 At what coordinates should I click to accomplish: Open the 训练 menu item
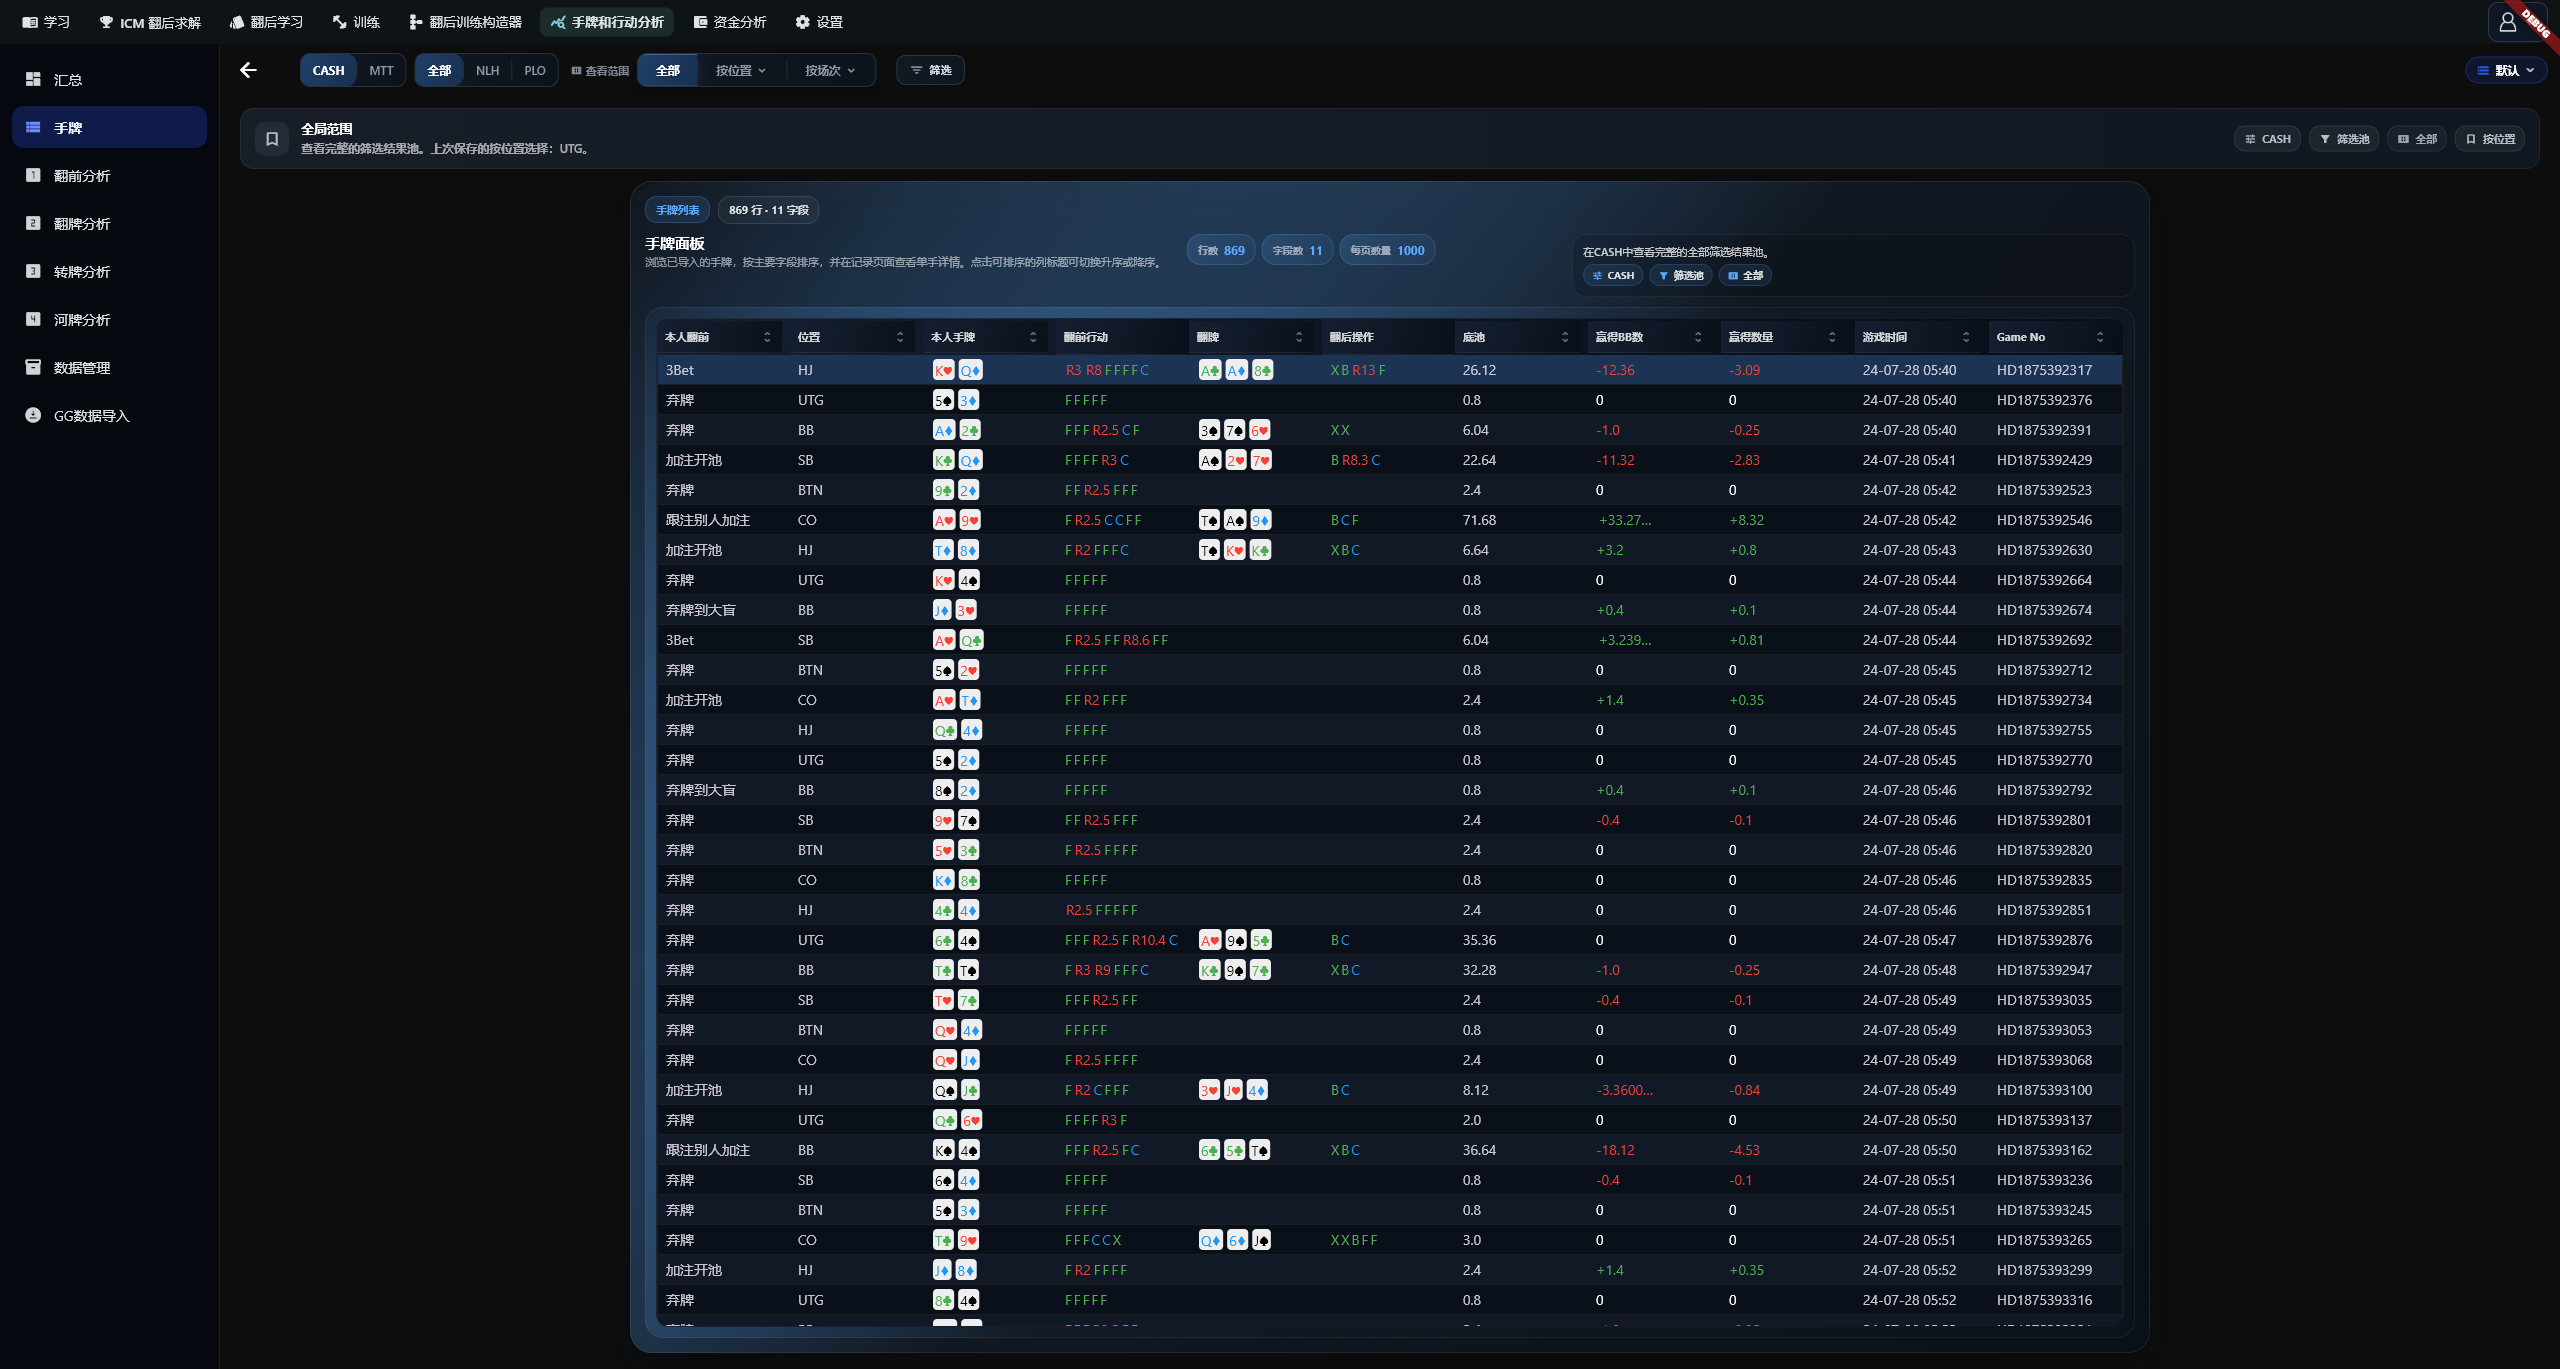tap(356, 22)
